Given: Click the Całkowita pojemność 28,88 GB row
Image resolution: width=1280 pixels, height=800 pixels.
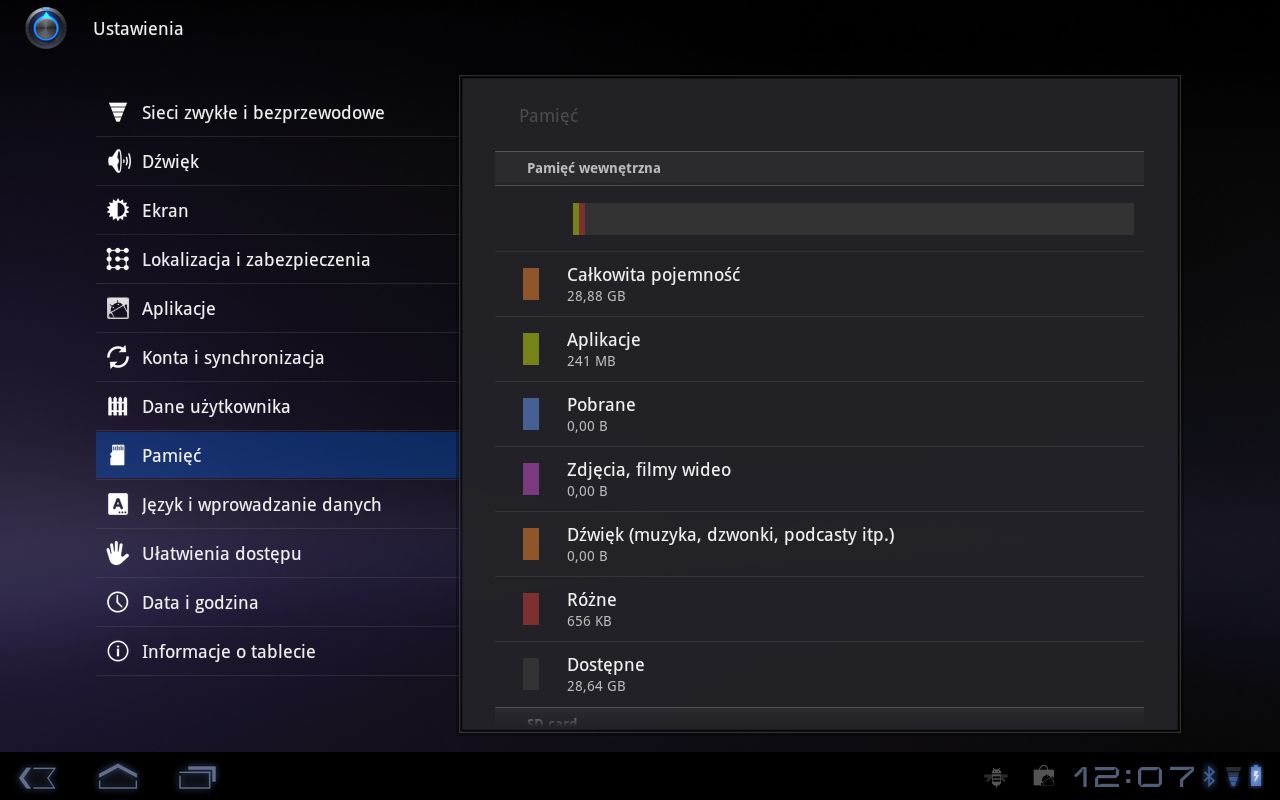Looking at the screenshot, I should pyautogui.click(x=819, y=284).
